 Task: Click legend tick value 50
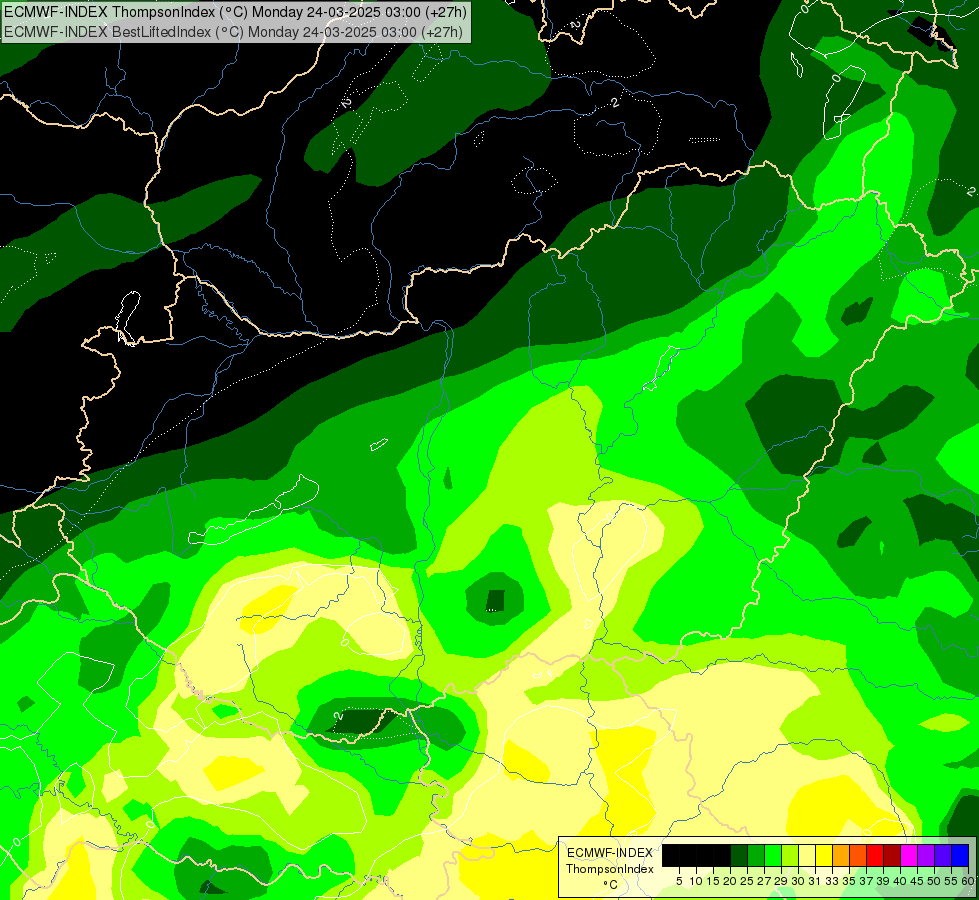[933, 881]
